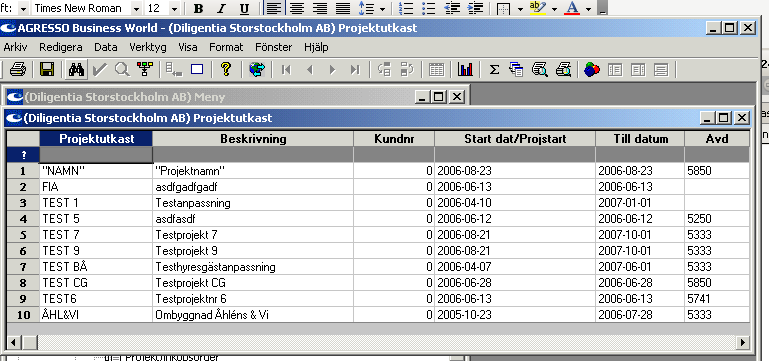Toggle justify alignment button
This screenshot has height=361, width=769.
[x=343, y=8]
